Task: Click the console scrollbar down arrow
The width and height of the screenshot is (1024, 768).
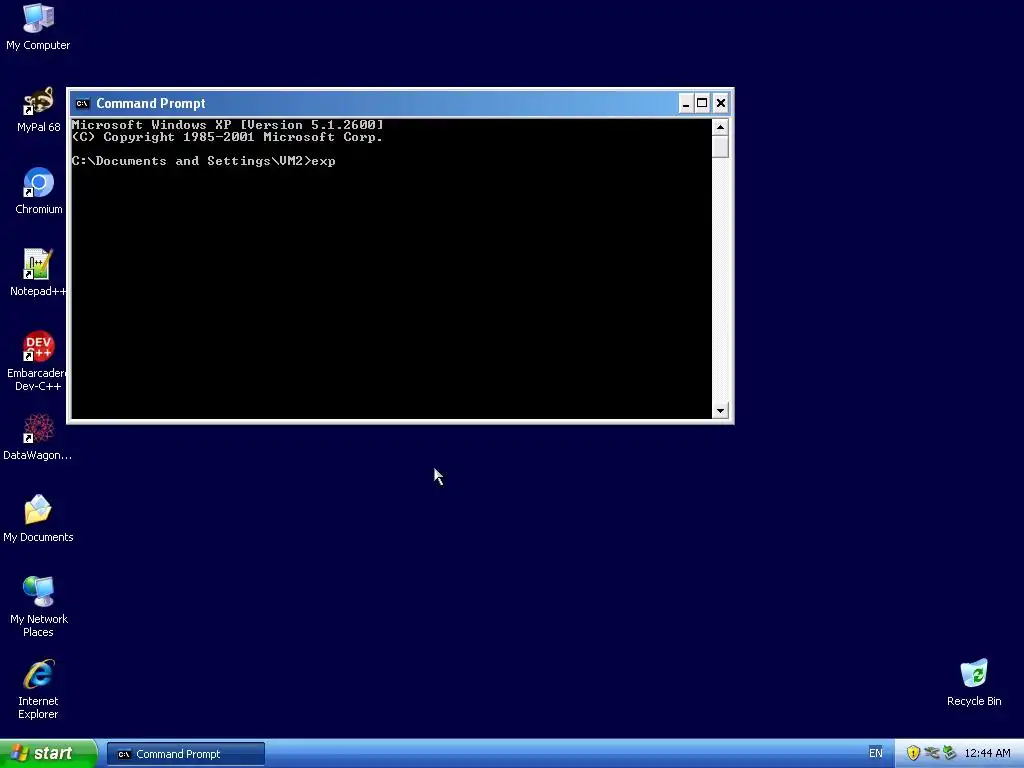Action: (720, 411)
